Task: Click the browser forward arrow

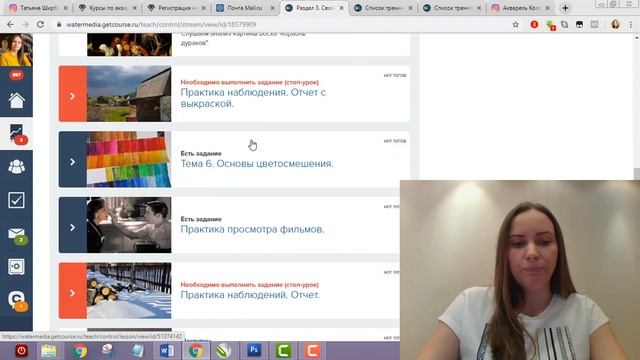Action: (x=25, y=24)
